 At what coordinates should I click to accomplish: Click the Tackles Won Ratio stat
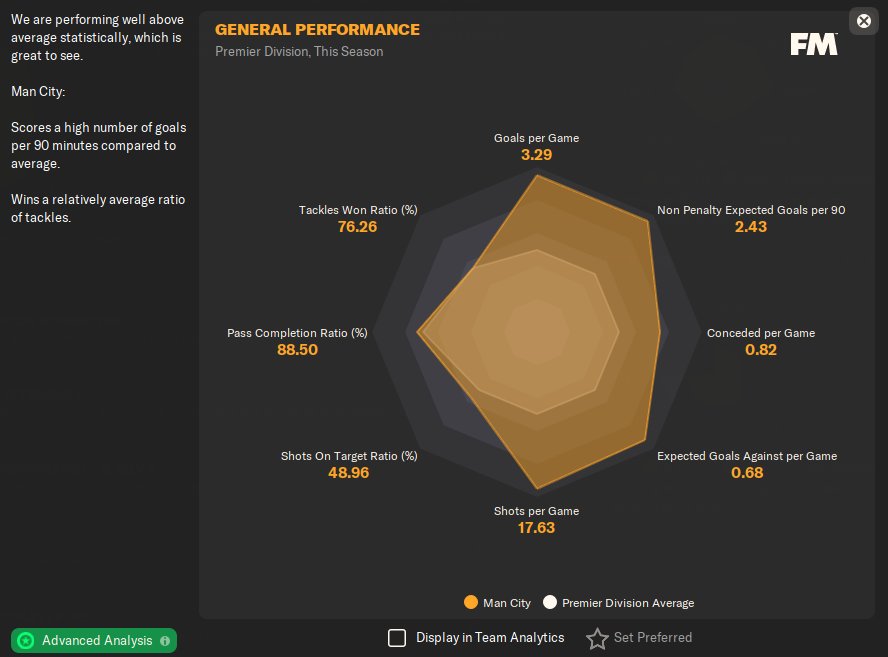click(x=358, y=210)
